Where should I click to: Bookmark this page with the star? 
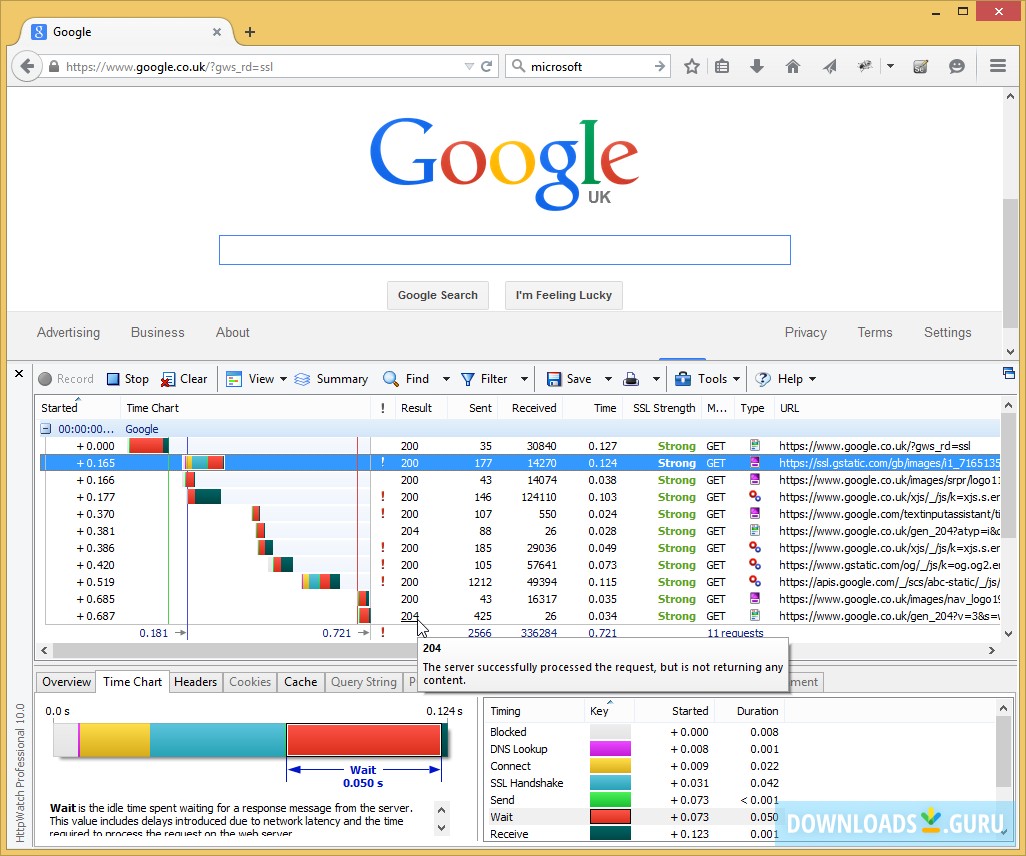click(690, 66)
